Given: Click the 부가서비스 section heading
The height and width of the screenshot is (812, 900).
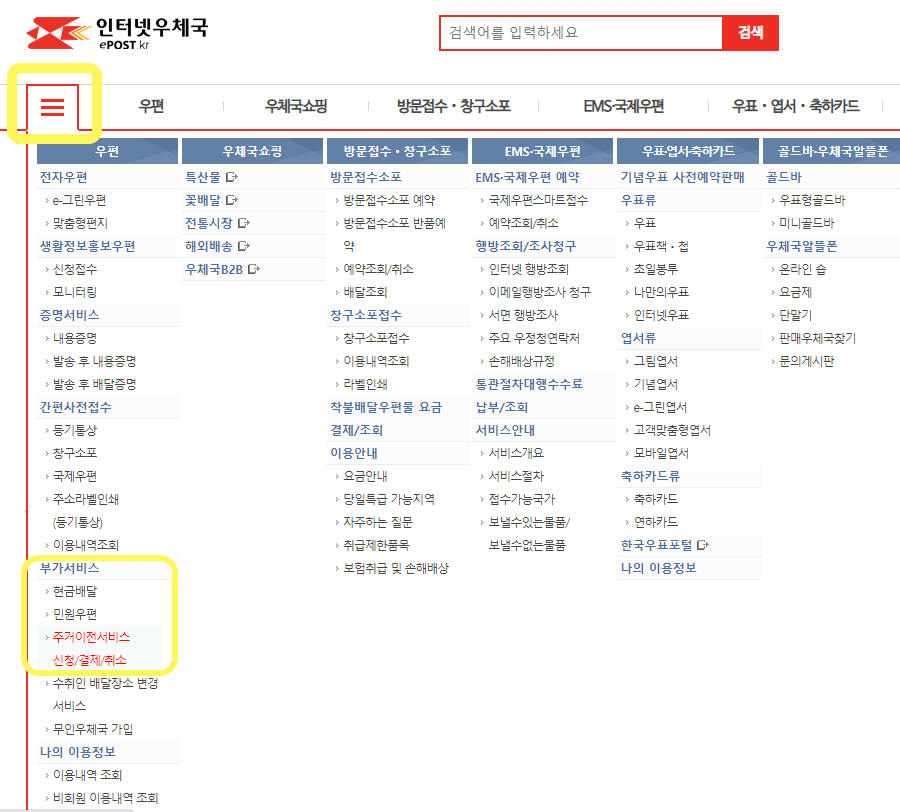Looking at the screenshot, I should [x=69, y=568].
